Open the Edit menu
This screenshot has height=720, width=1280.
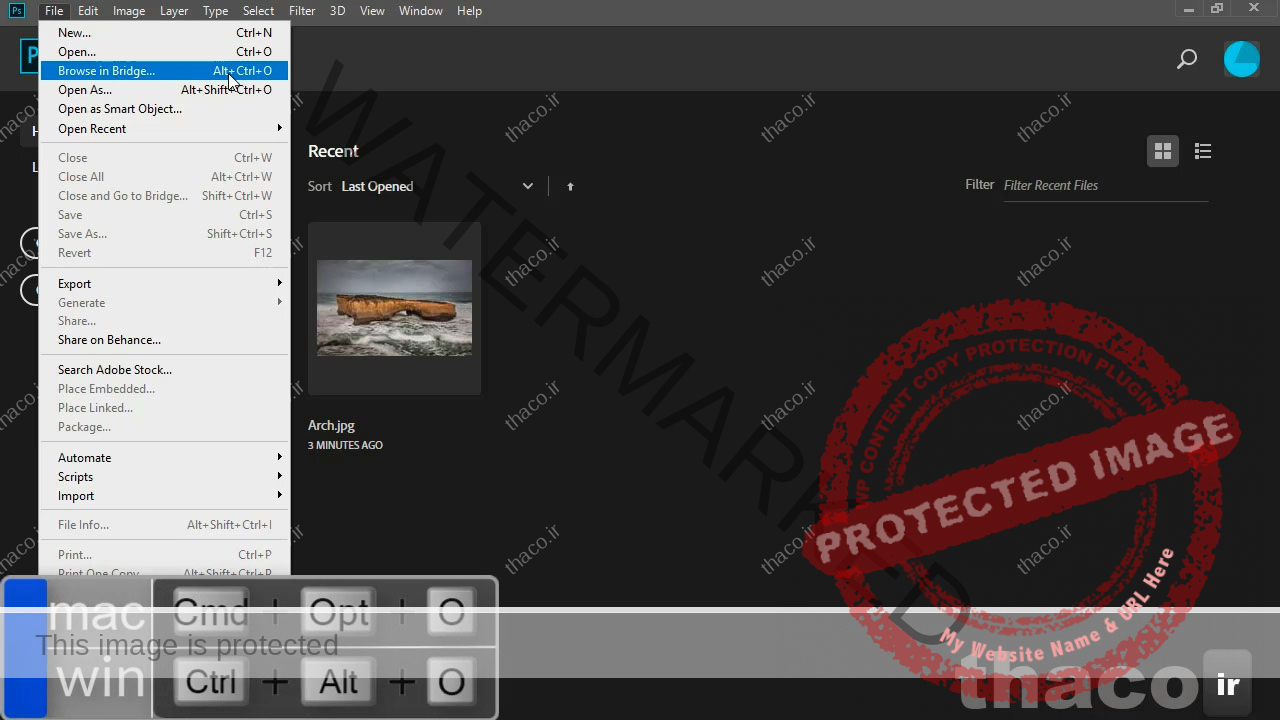pyautogui.click(x=88, y=10)
